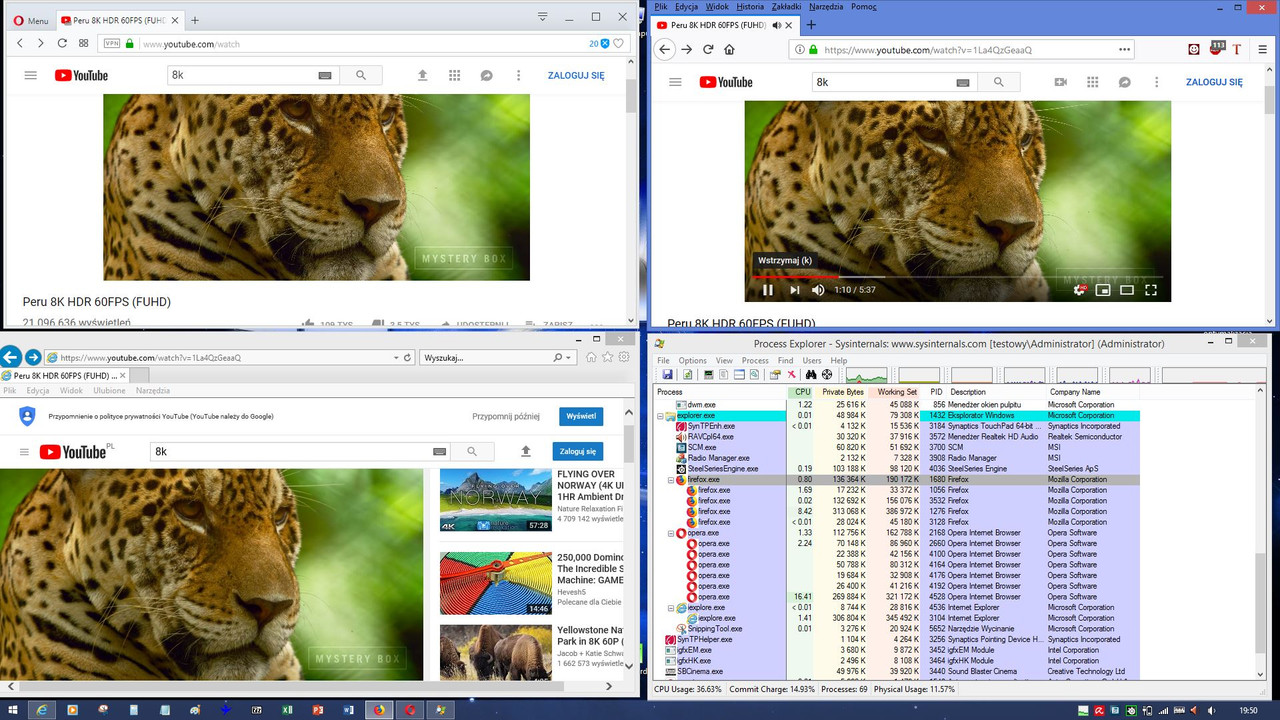1280x720 pixels.
Task: Skip to next video in Firefox player
Action: tap(795, 290)
